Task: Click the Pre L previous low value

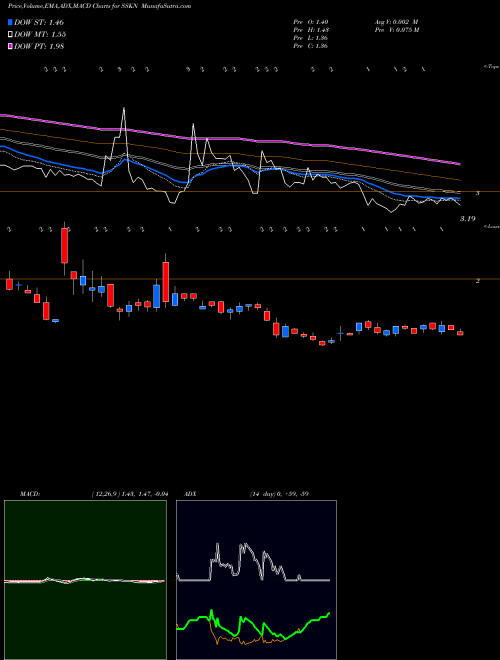Action: (x=311, y=38)
